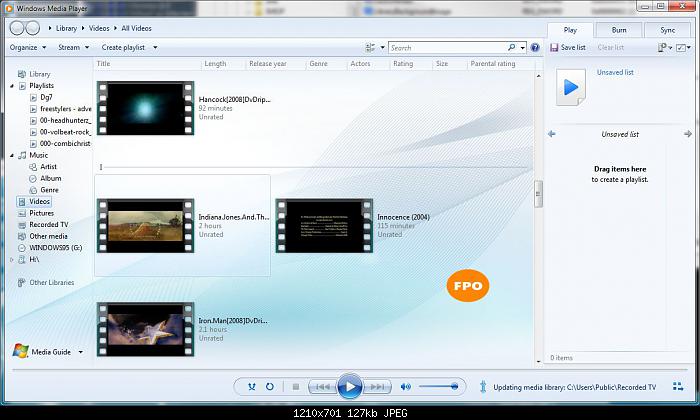Click the volume slider handle
The width and height of the screenshot is (700, 420).
[x=454, y=387]
